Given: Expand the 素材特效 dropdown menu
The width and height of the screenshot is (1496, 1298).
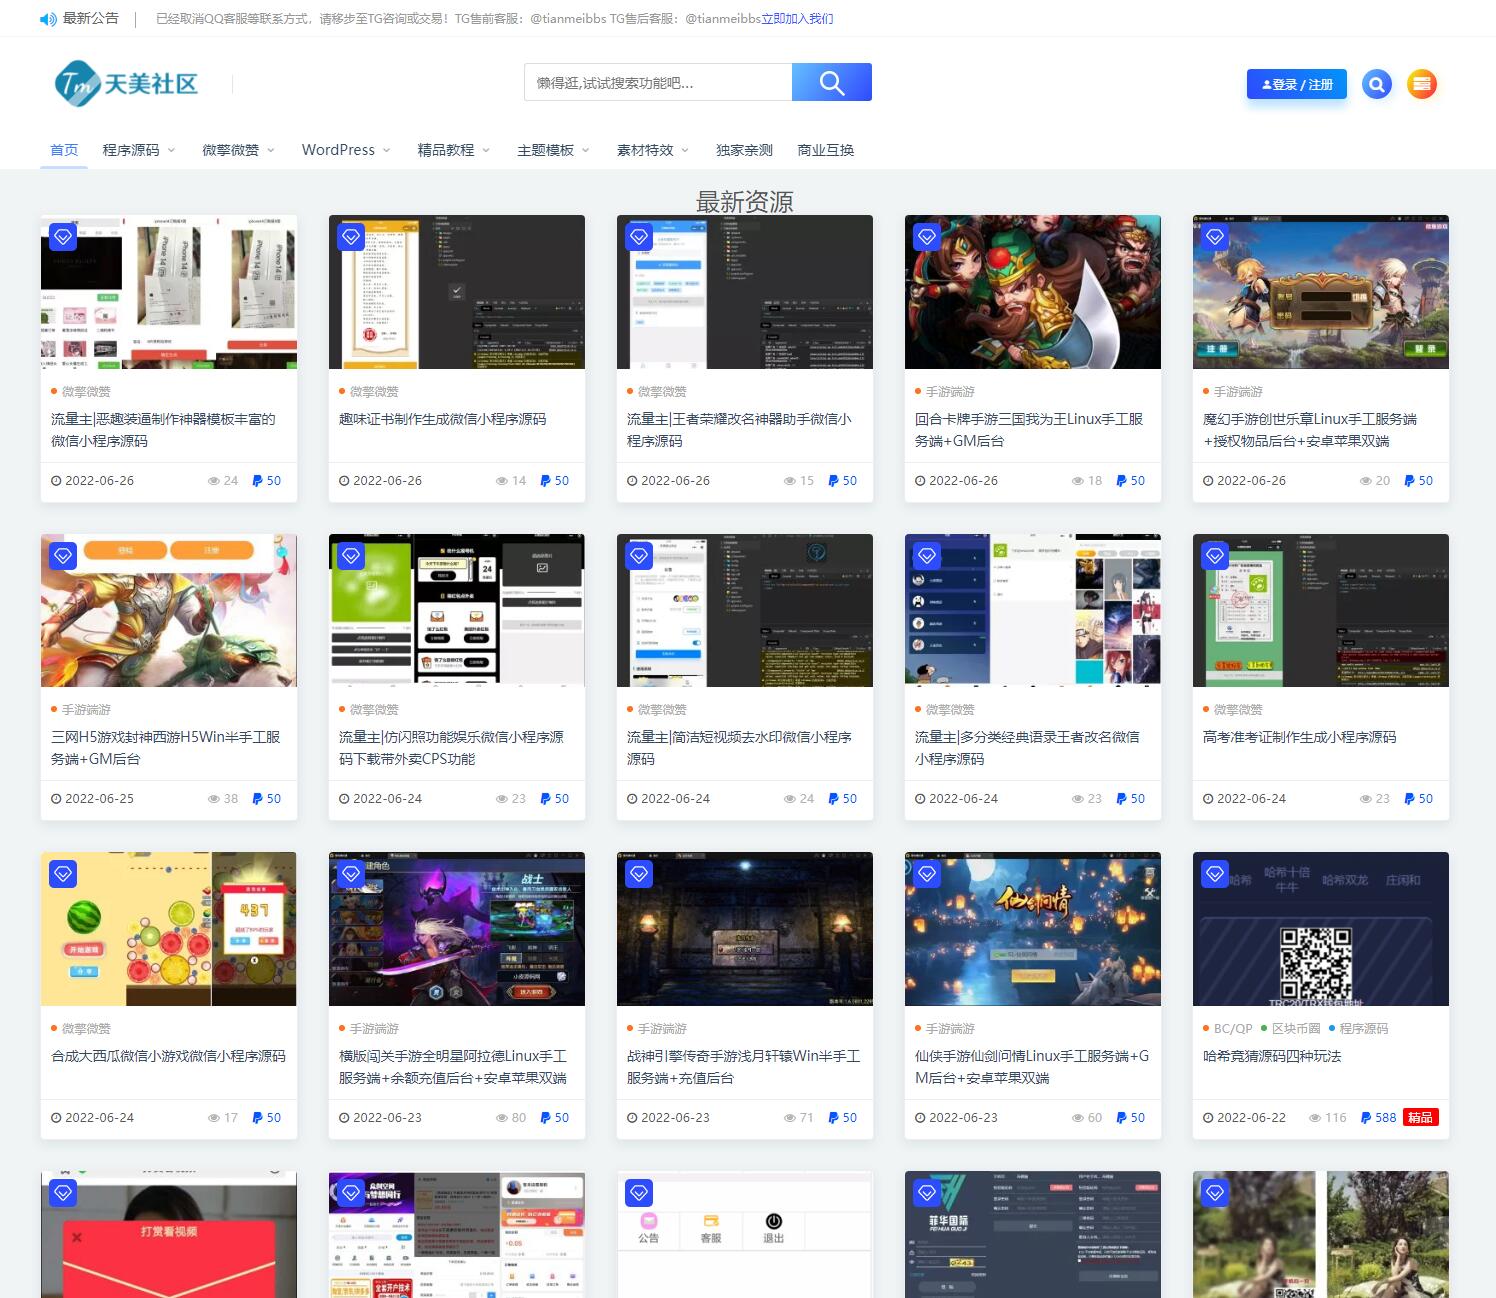Looking at the screenshot, I should tap(653, 150).
